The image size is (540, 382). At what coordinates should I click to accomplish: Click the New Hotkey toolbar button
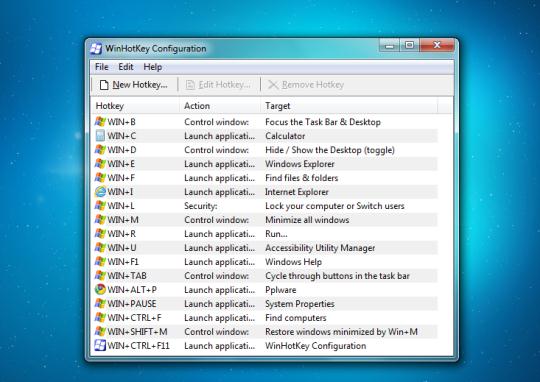point(133,85)
